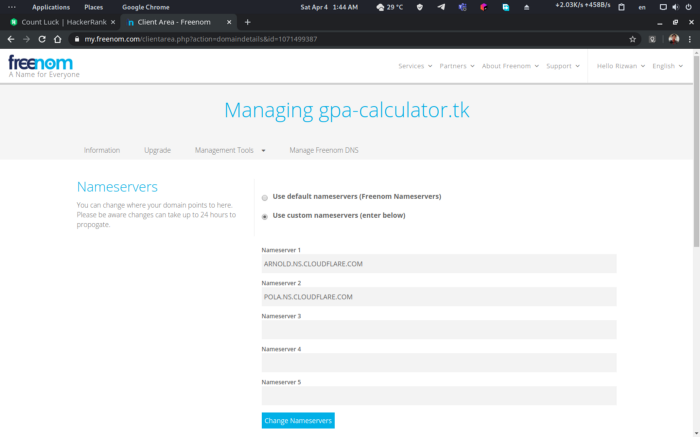The height and width of the screenshot is (437, 700).
Task: Open the volume speaker icon
Action: [675, 7]
